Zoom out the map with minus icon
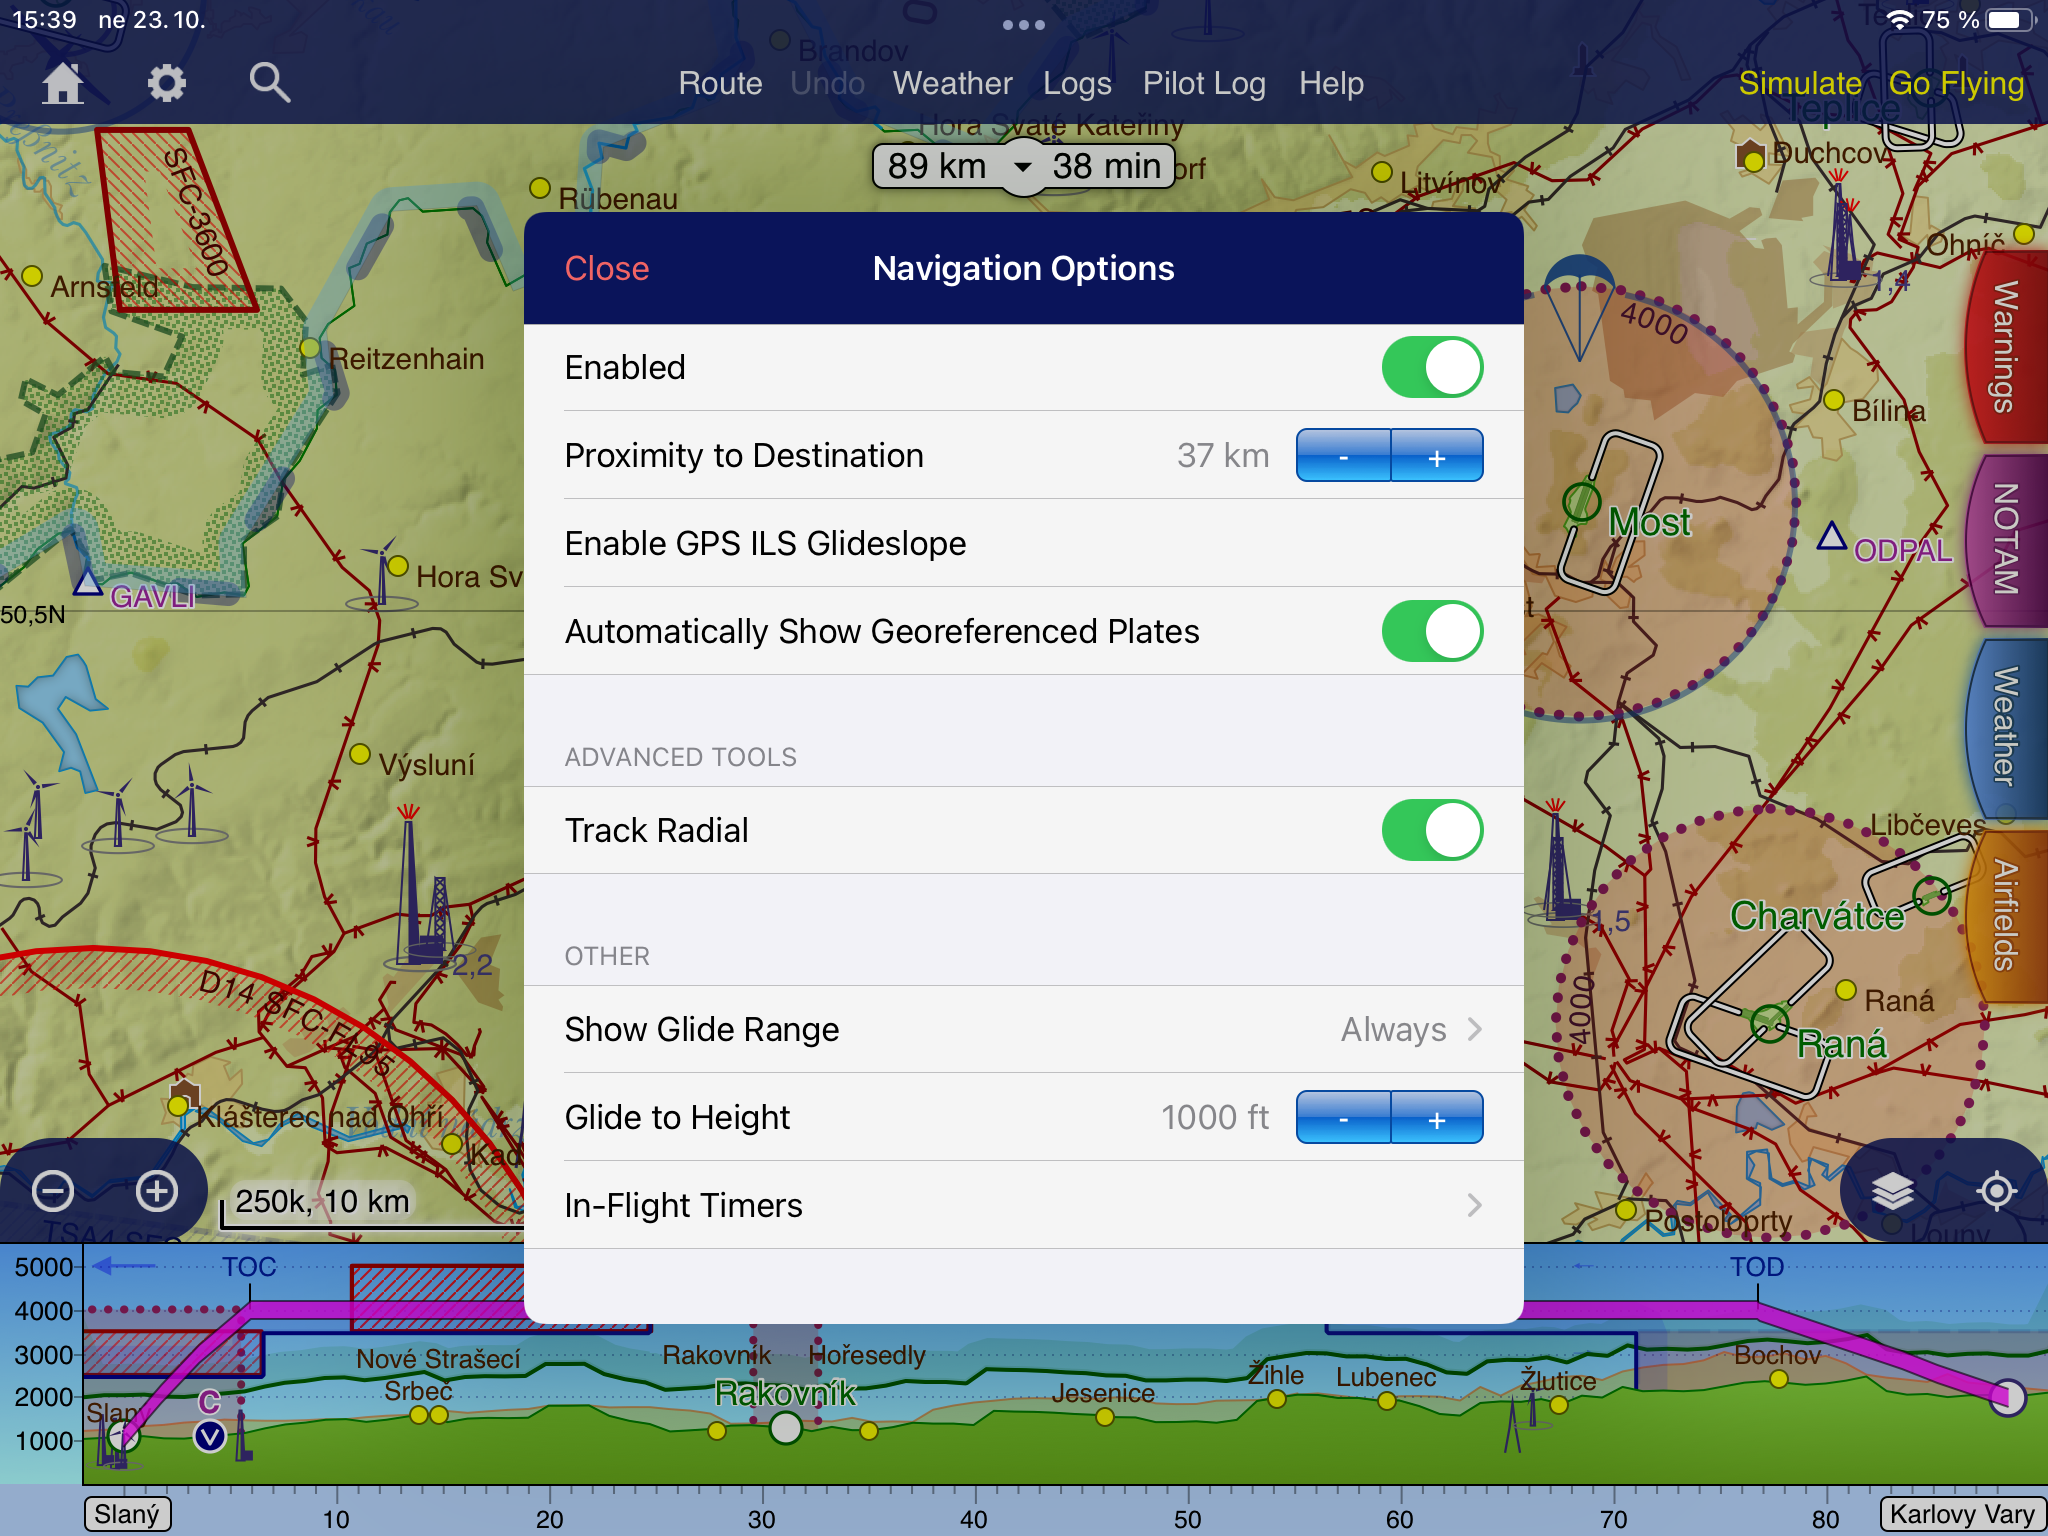The image size is (2048, 1536). click(x=53, y=1191)
